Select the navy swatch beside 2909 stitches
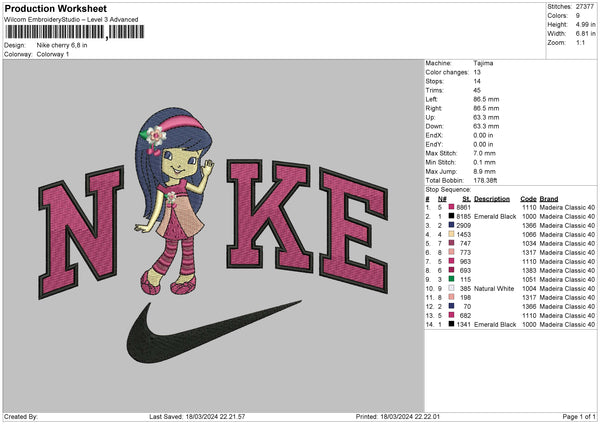The height and width of the screenshot is (424, 600). coord(451,225)
